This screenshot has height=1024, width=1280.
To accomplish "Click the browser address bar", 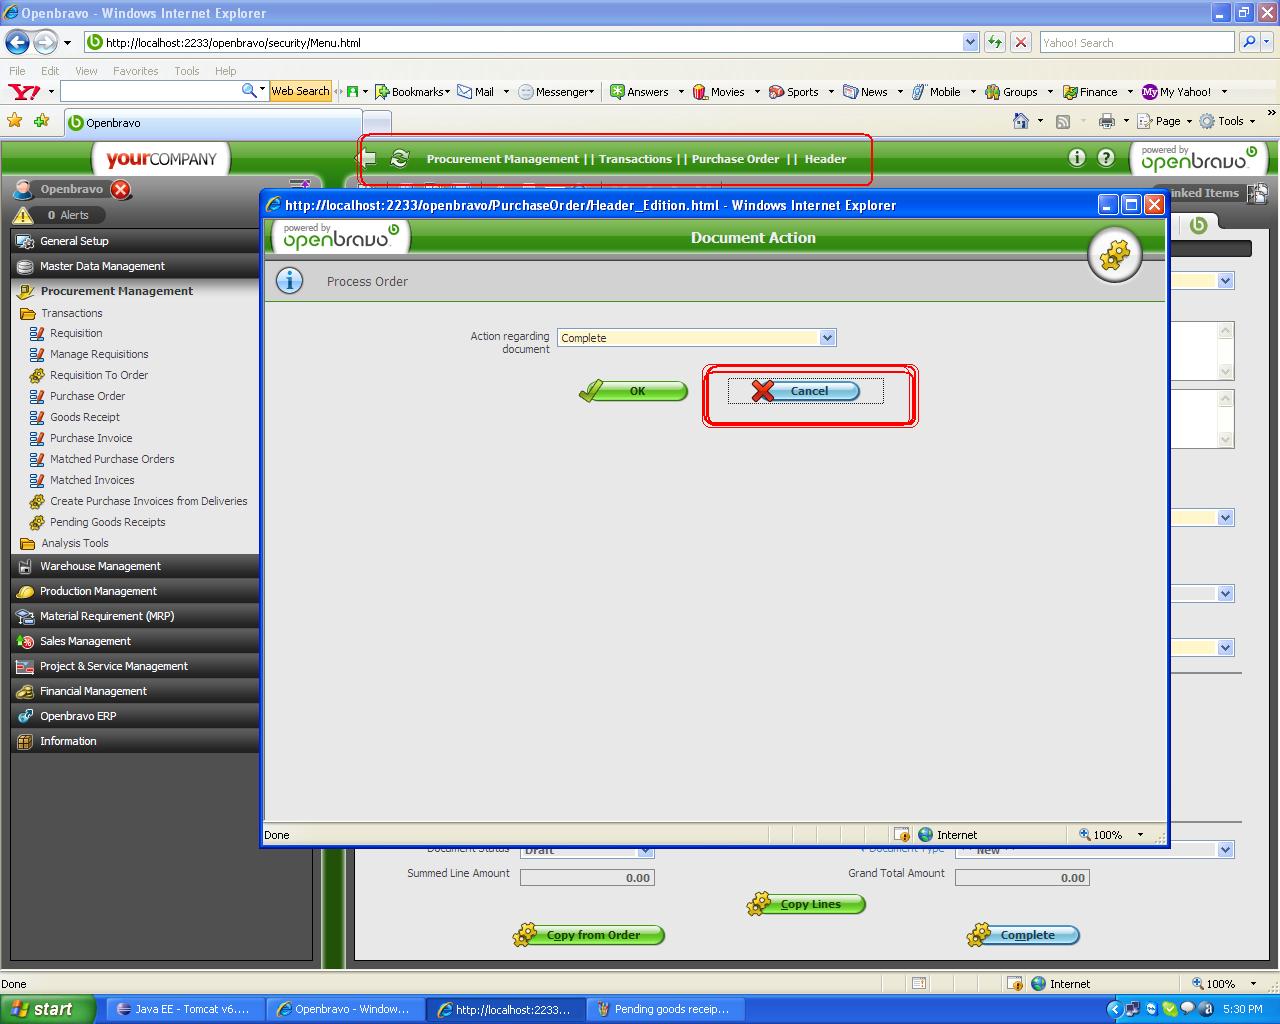I will tap(530, 43).
